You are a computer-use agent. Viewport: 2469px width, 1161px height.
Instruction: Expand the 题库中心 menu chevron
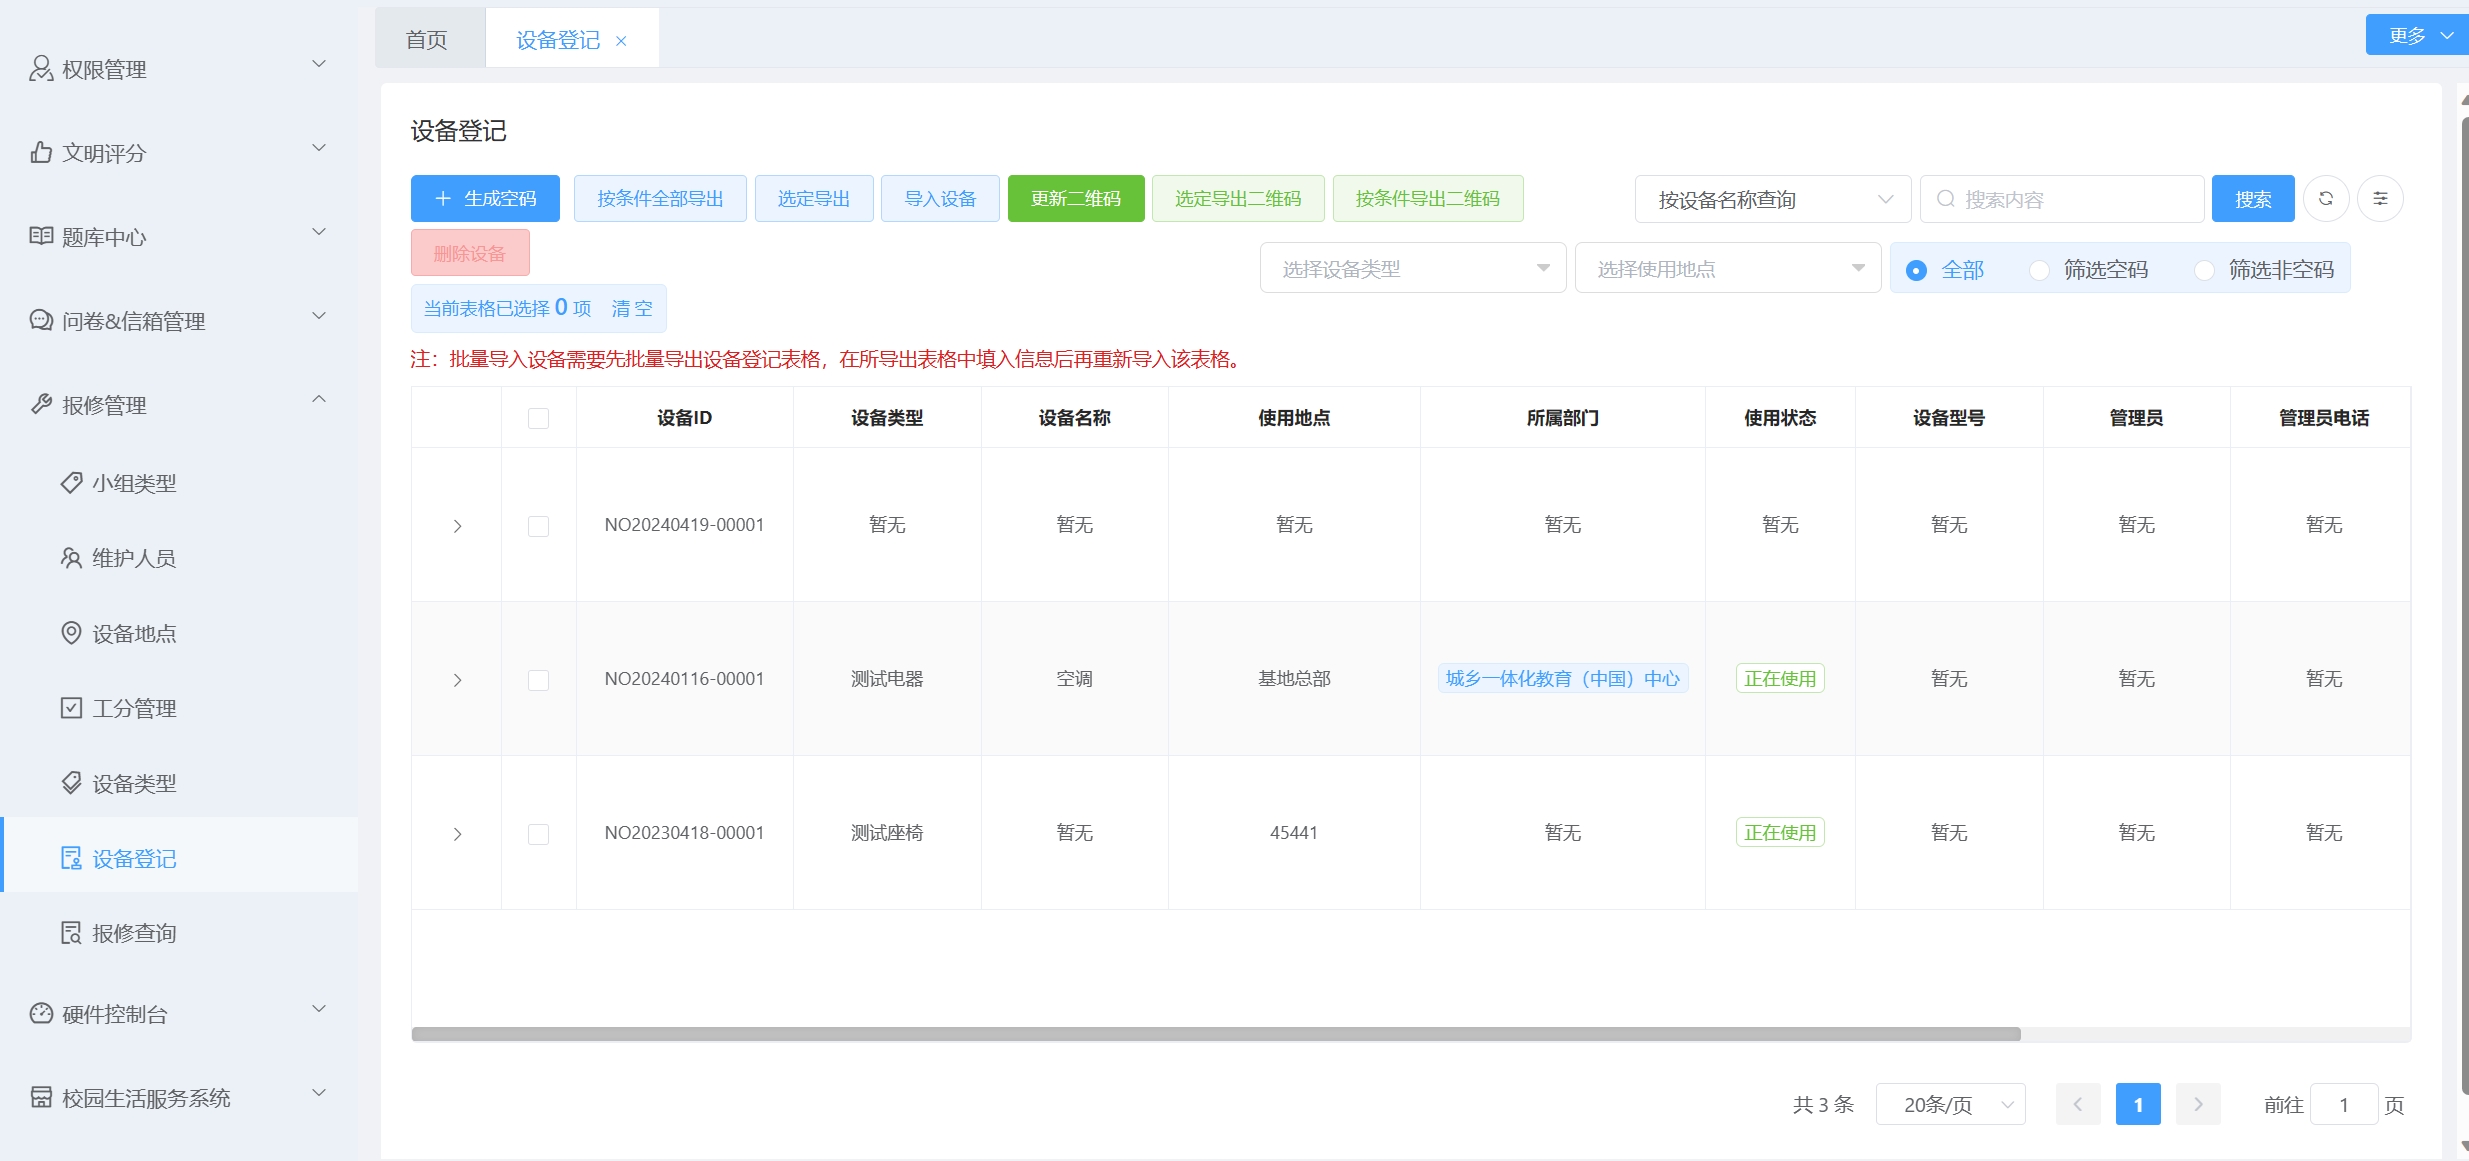319,232
